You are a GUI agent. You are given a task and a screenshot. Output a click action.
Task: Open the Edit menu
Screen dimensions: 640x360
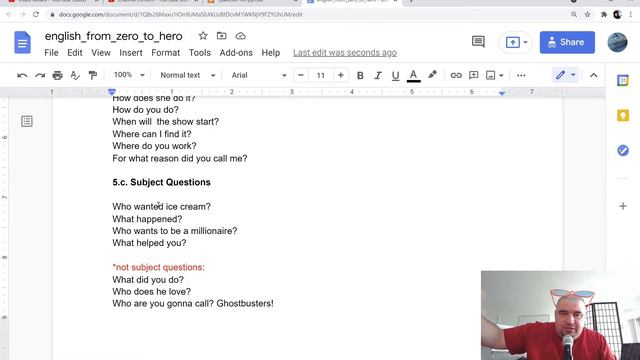pos(75,53)
